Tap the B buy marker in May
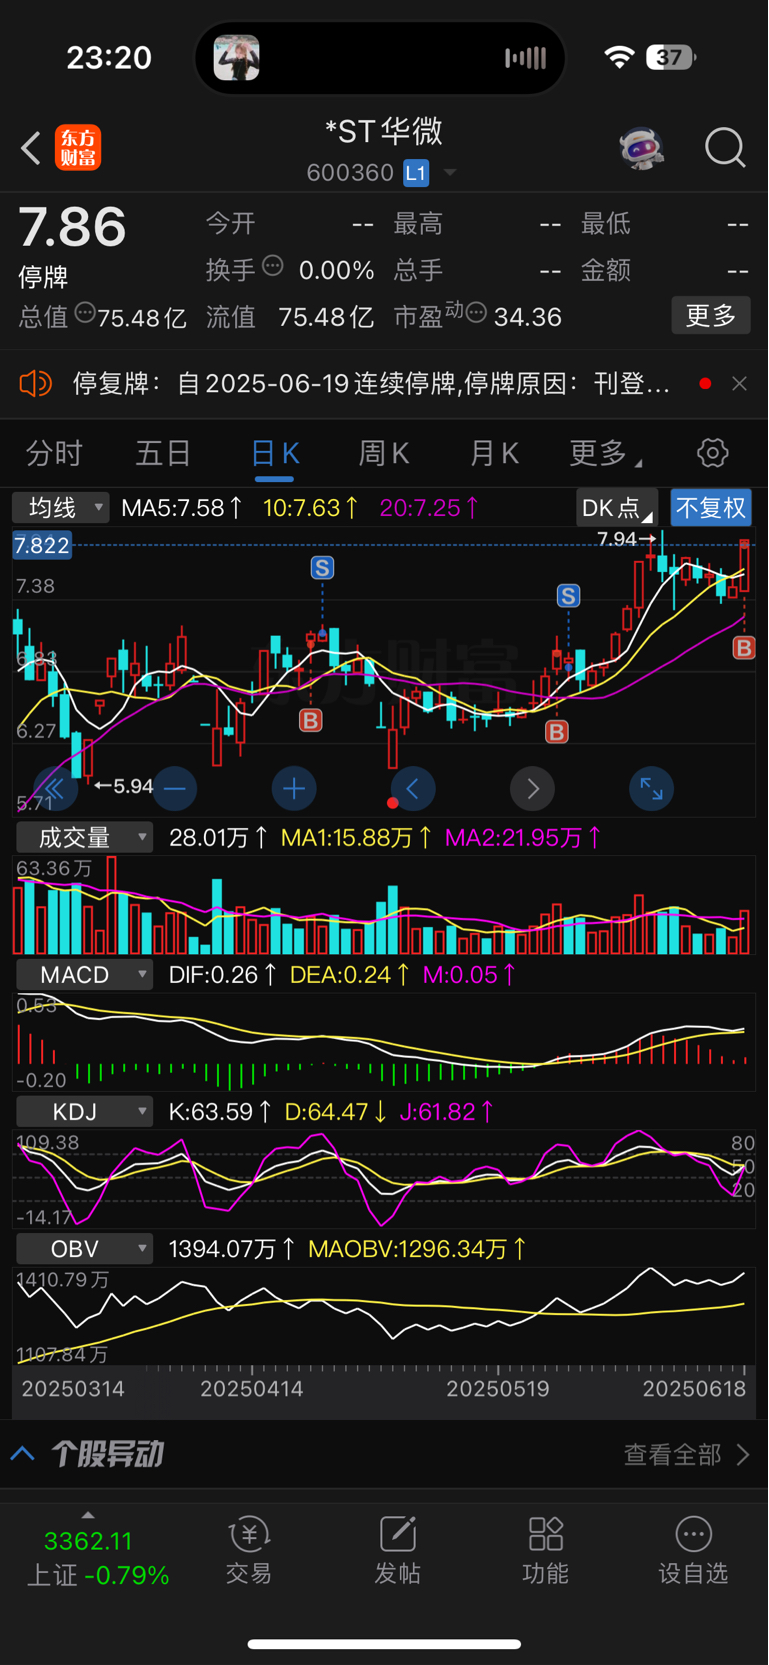 pos(556,732)
